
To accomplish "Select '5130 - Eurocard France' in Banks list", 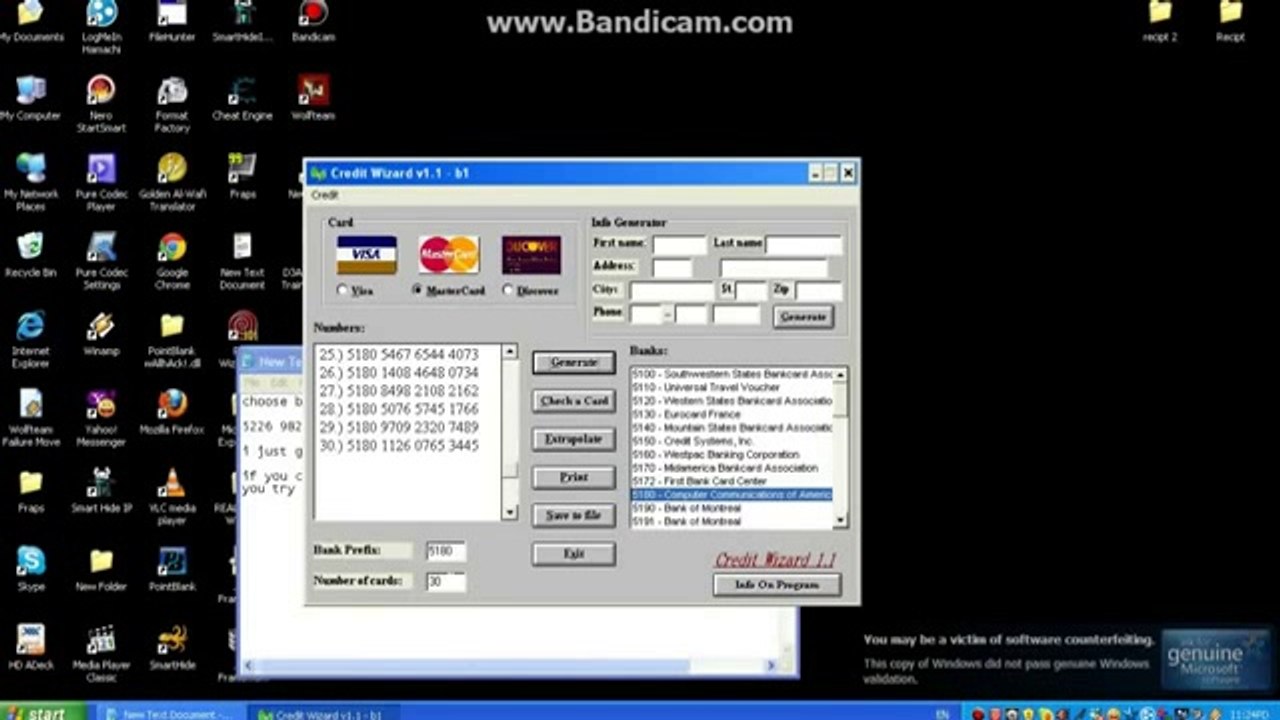I will coord(732,414).
